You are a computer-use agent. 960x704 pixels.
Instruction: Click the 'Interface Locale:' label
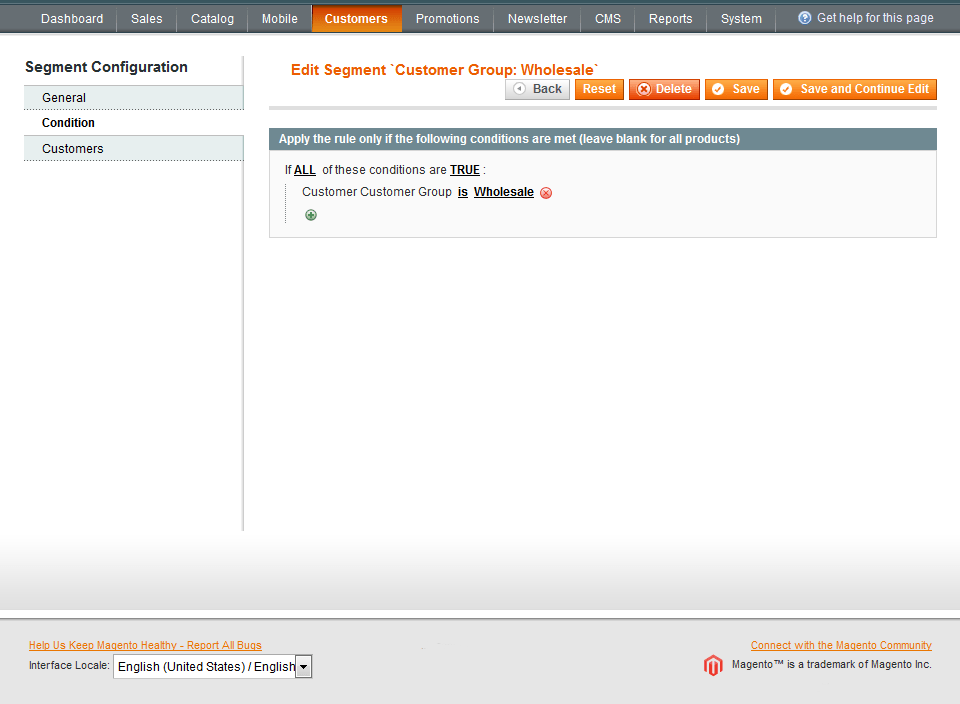point(69,665)
